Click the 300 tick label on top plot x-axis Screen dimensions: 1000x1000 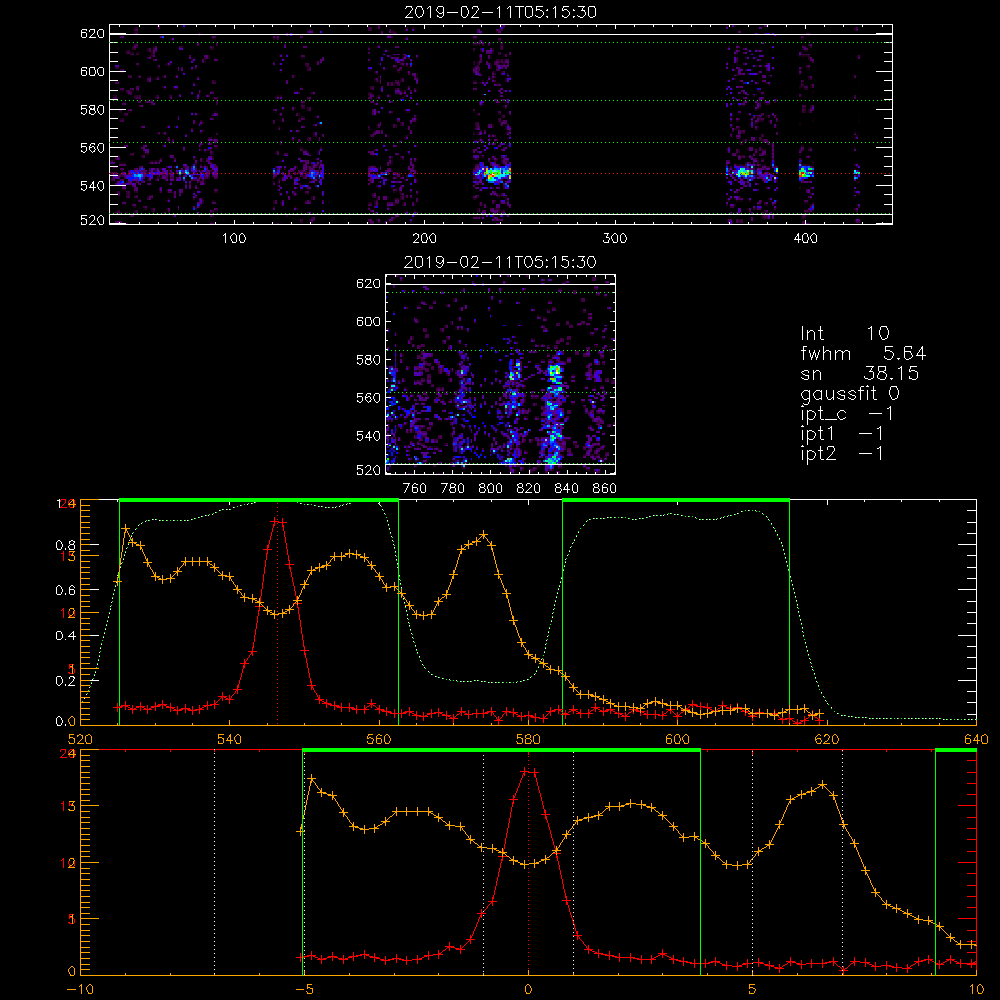615,239
